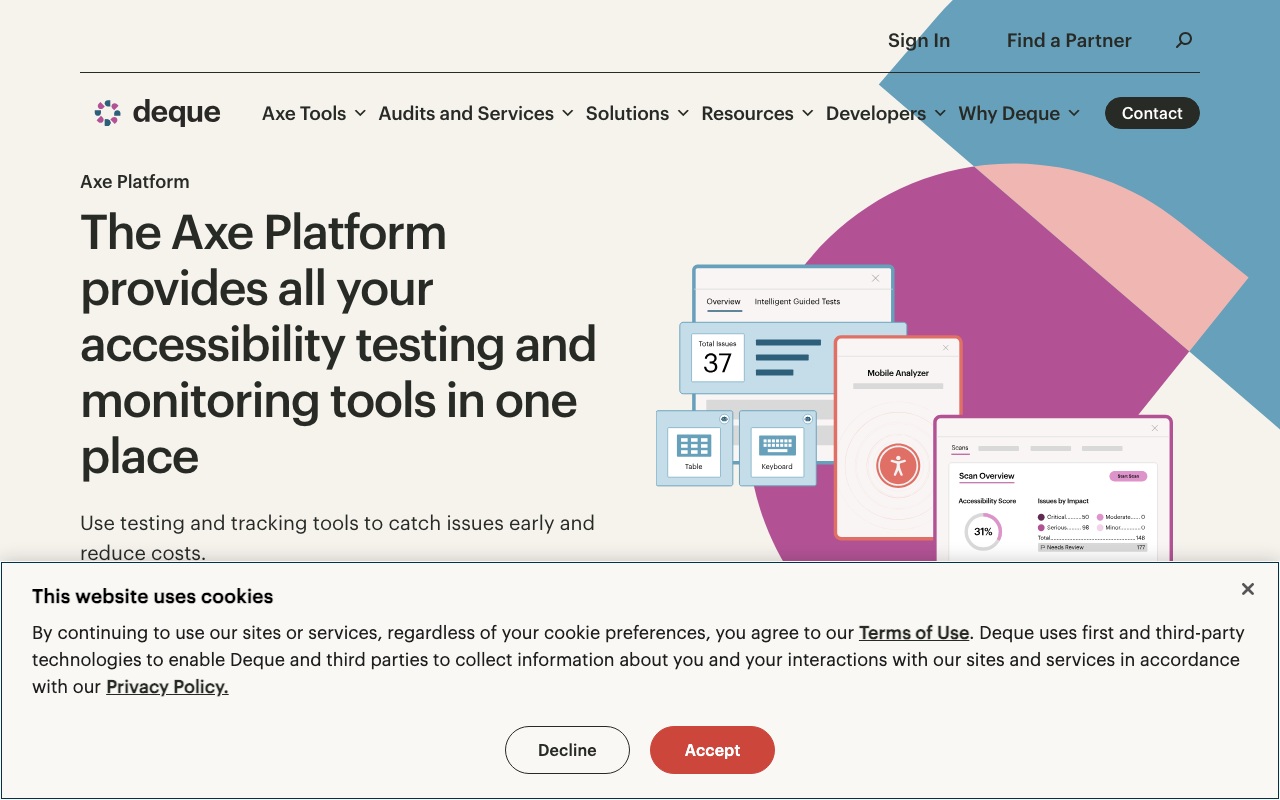
Task: Decline the website cookies
Action: click(x=567, y=750)
